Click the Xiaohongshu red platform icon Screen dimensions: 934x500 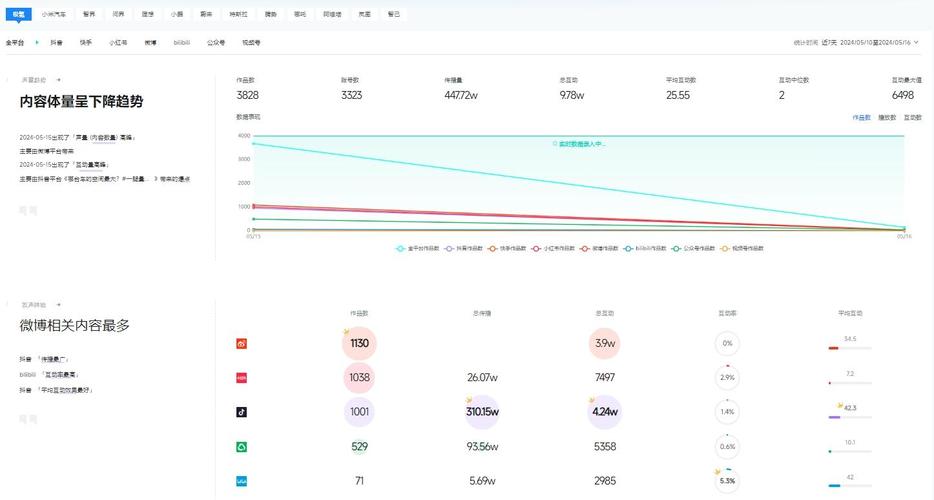point(241,378)
